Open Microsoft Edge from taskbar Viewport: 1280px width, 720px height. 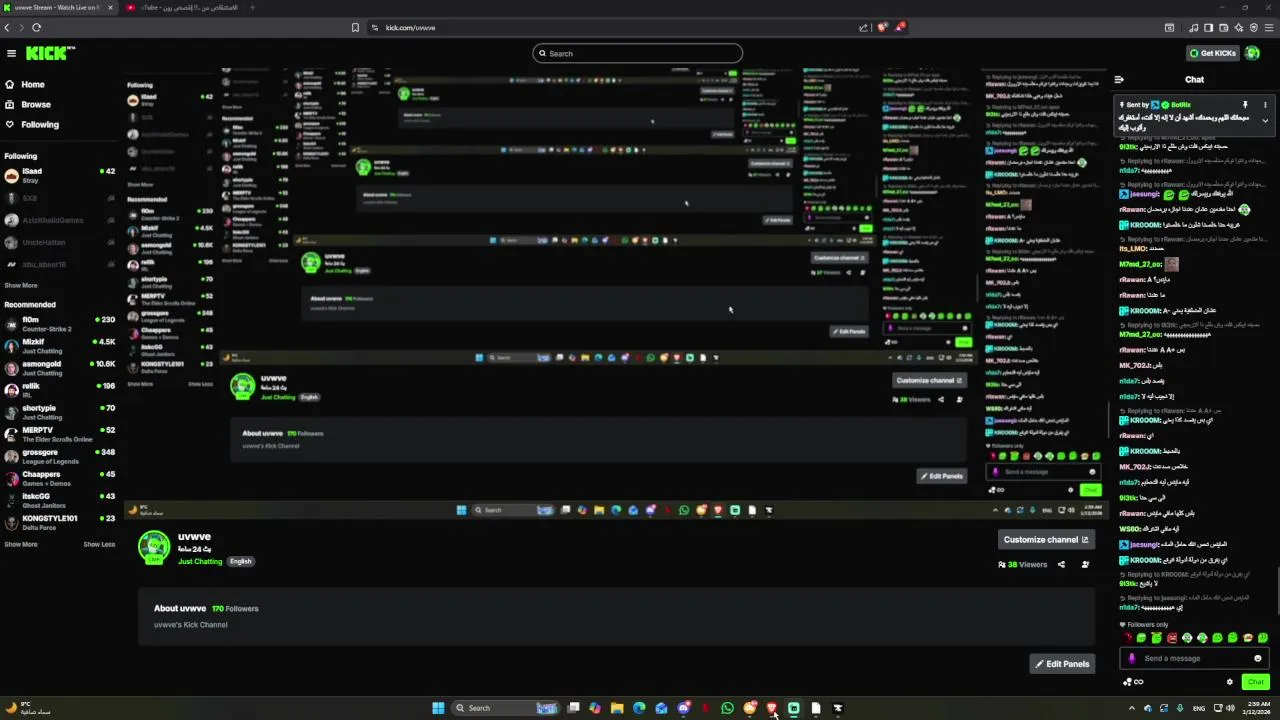point(639,708)
